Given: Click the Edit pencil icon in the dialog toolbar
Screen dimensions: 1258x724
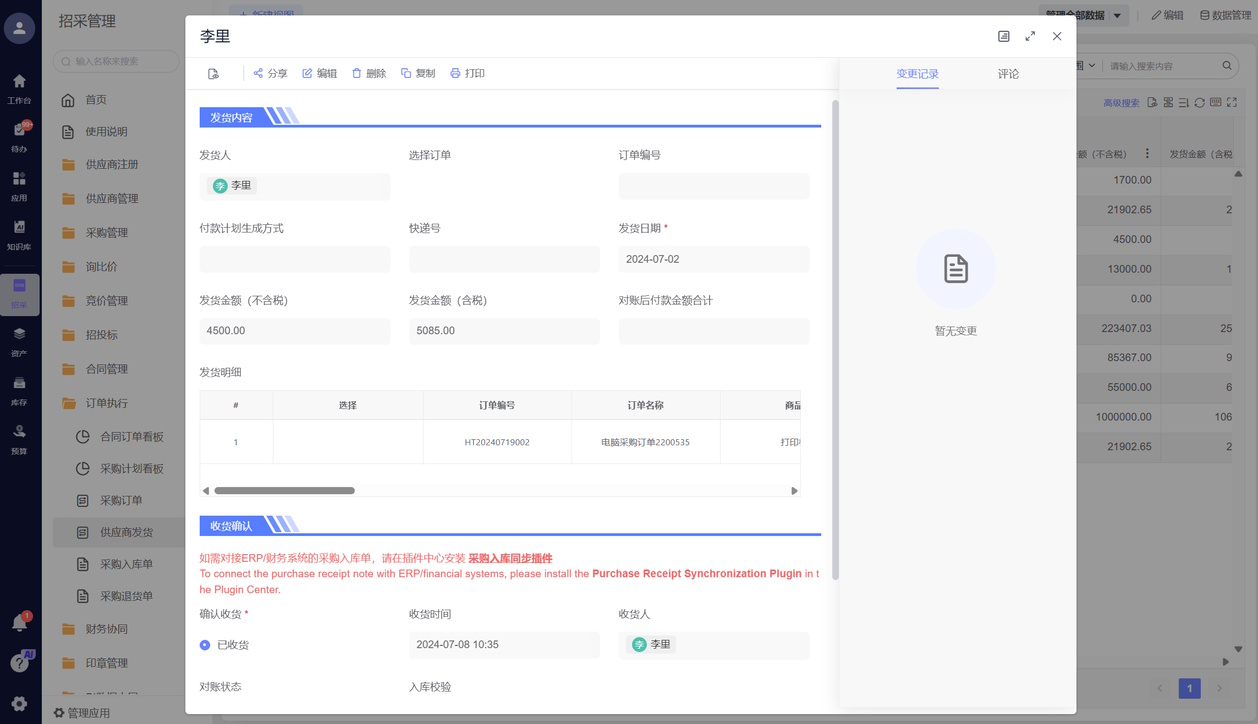Looking at the screenshot, I should coord(308,73).
